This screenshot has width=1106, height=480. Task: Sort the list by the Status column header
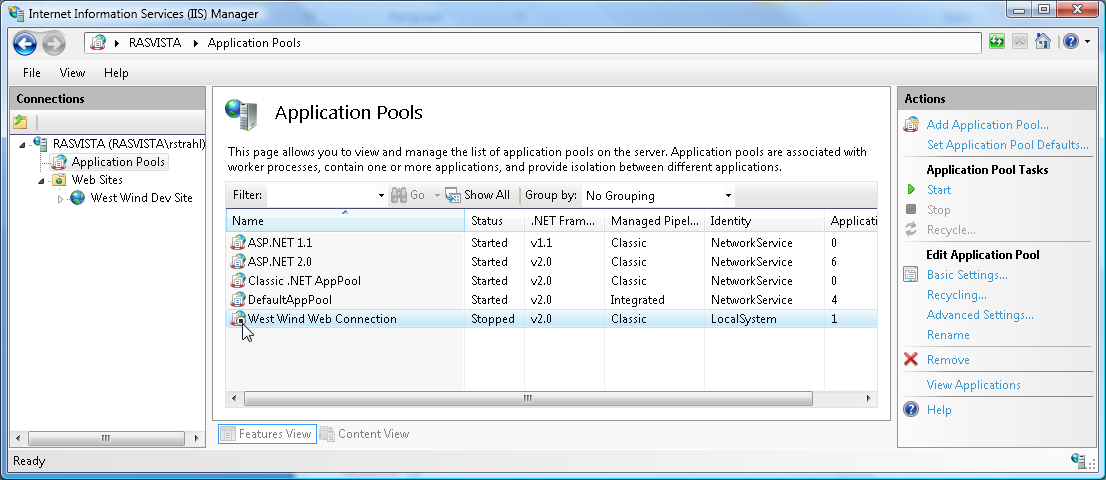tap(487, 221)
